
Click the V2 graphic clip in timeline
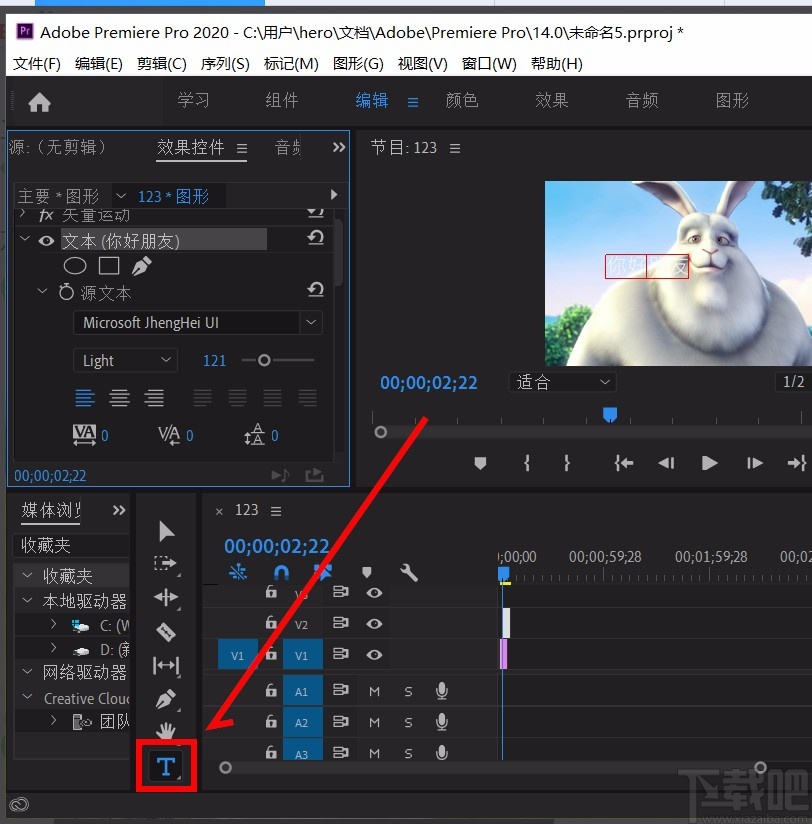(506, 623)
